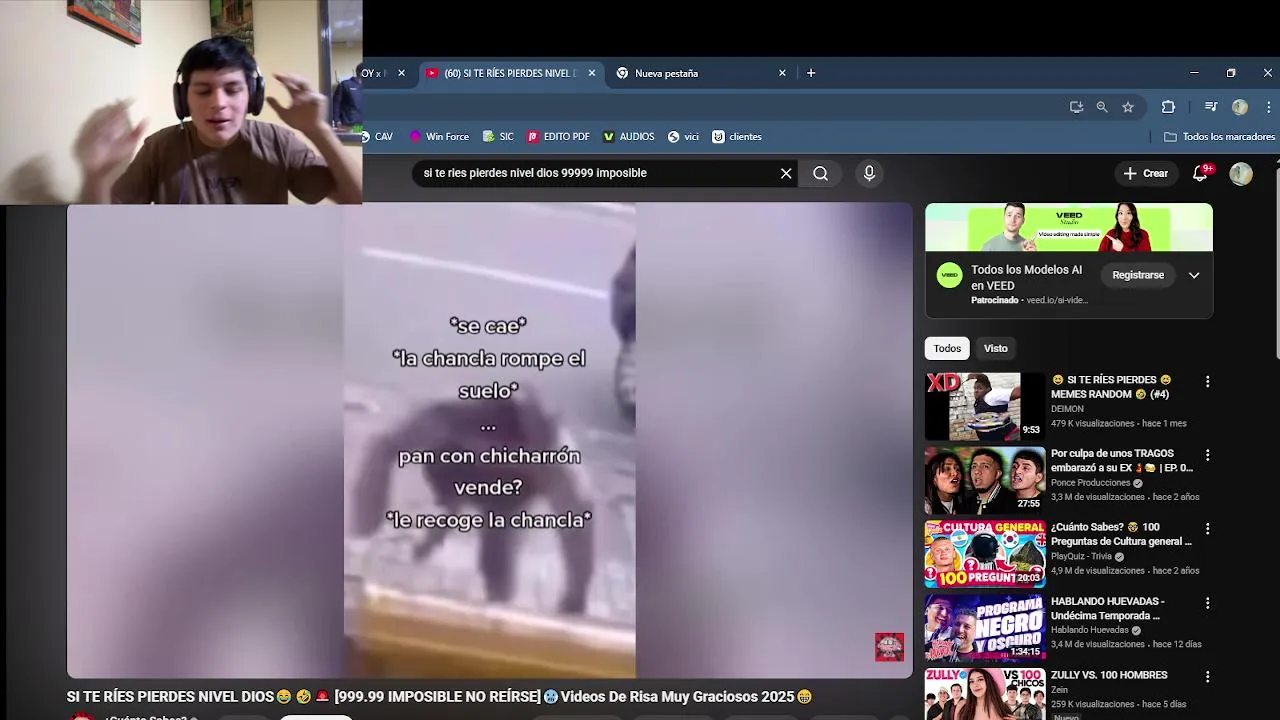Open the Todos los Modelos AI en VEED ad title

[x=1027, y=277]
